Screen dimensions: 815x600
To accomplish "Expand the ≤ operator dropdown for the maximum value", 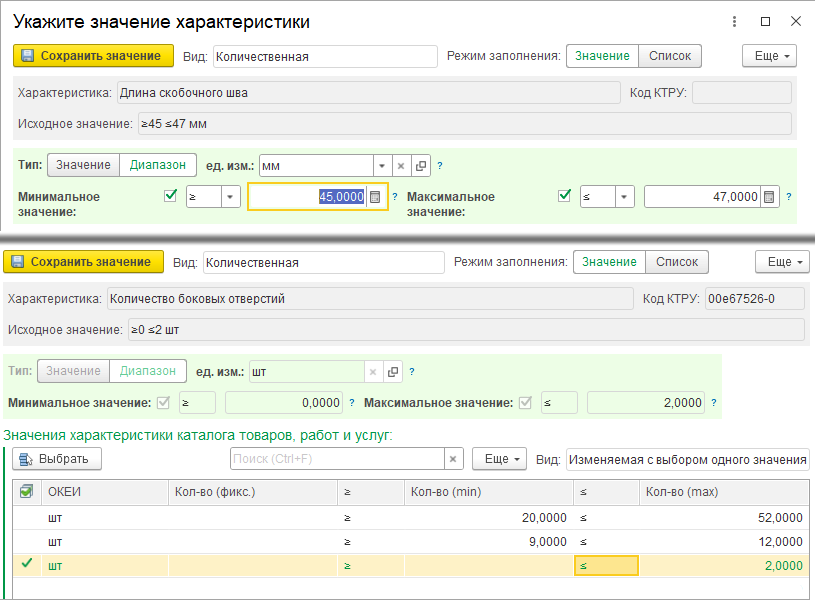I will point(624,197).
